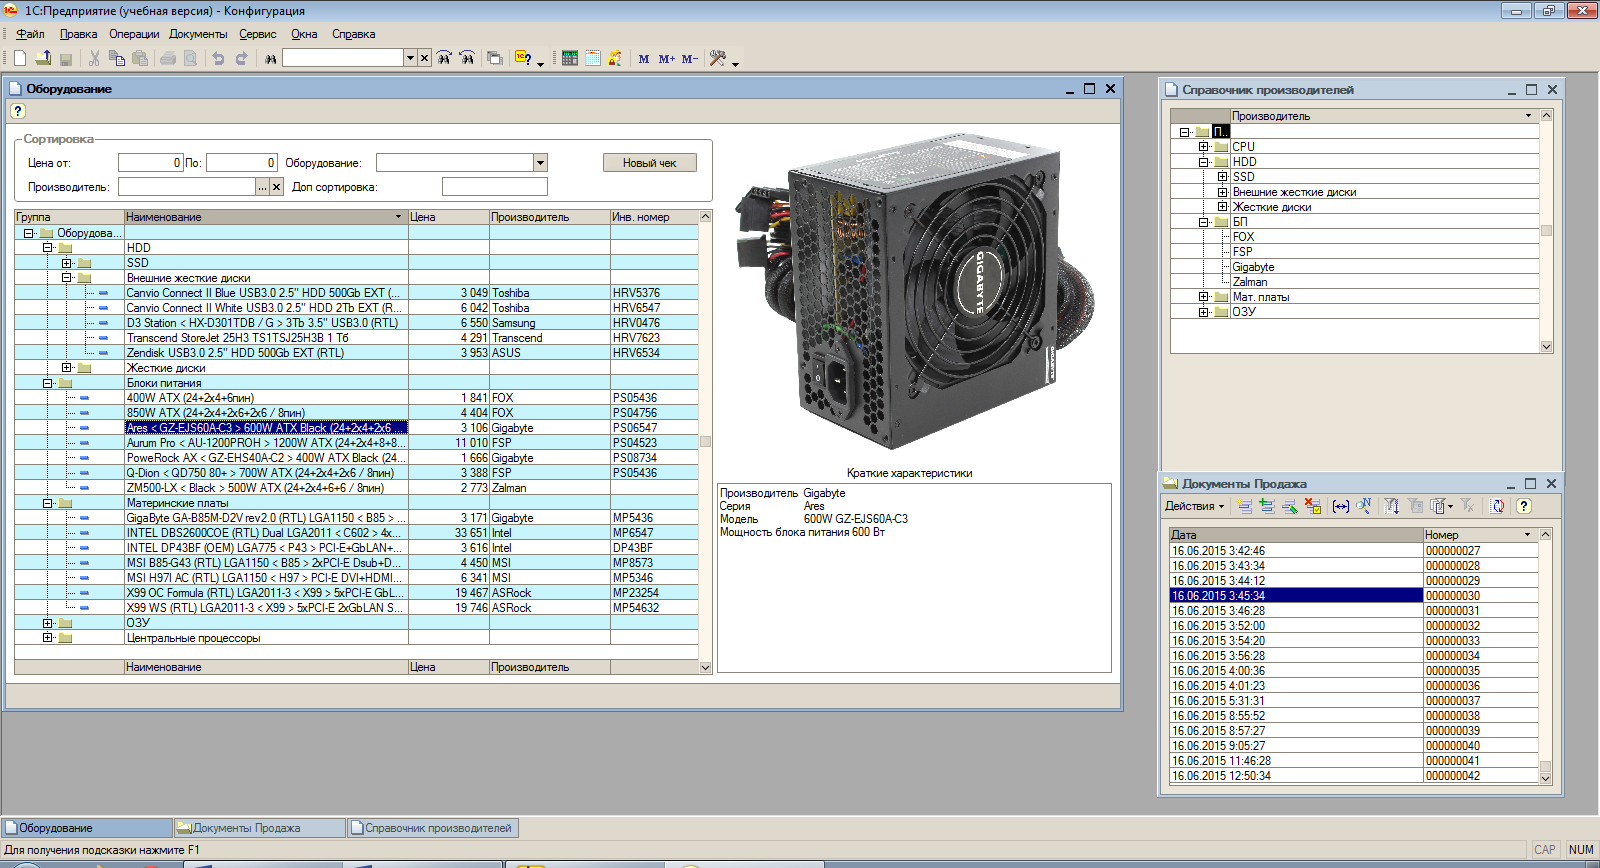Click the Наименование column header
This screenshot has width=1600, height=868.
coord(265,217)
